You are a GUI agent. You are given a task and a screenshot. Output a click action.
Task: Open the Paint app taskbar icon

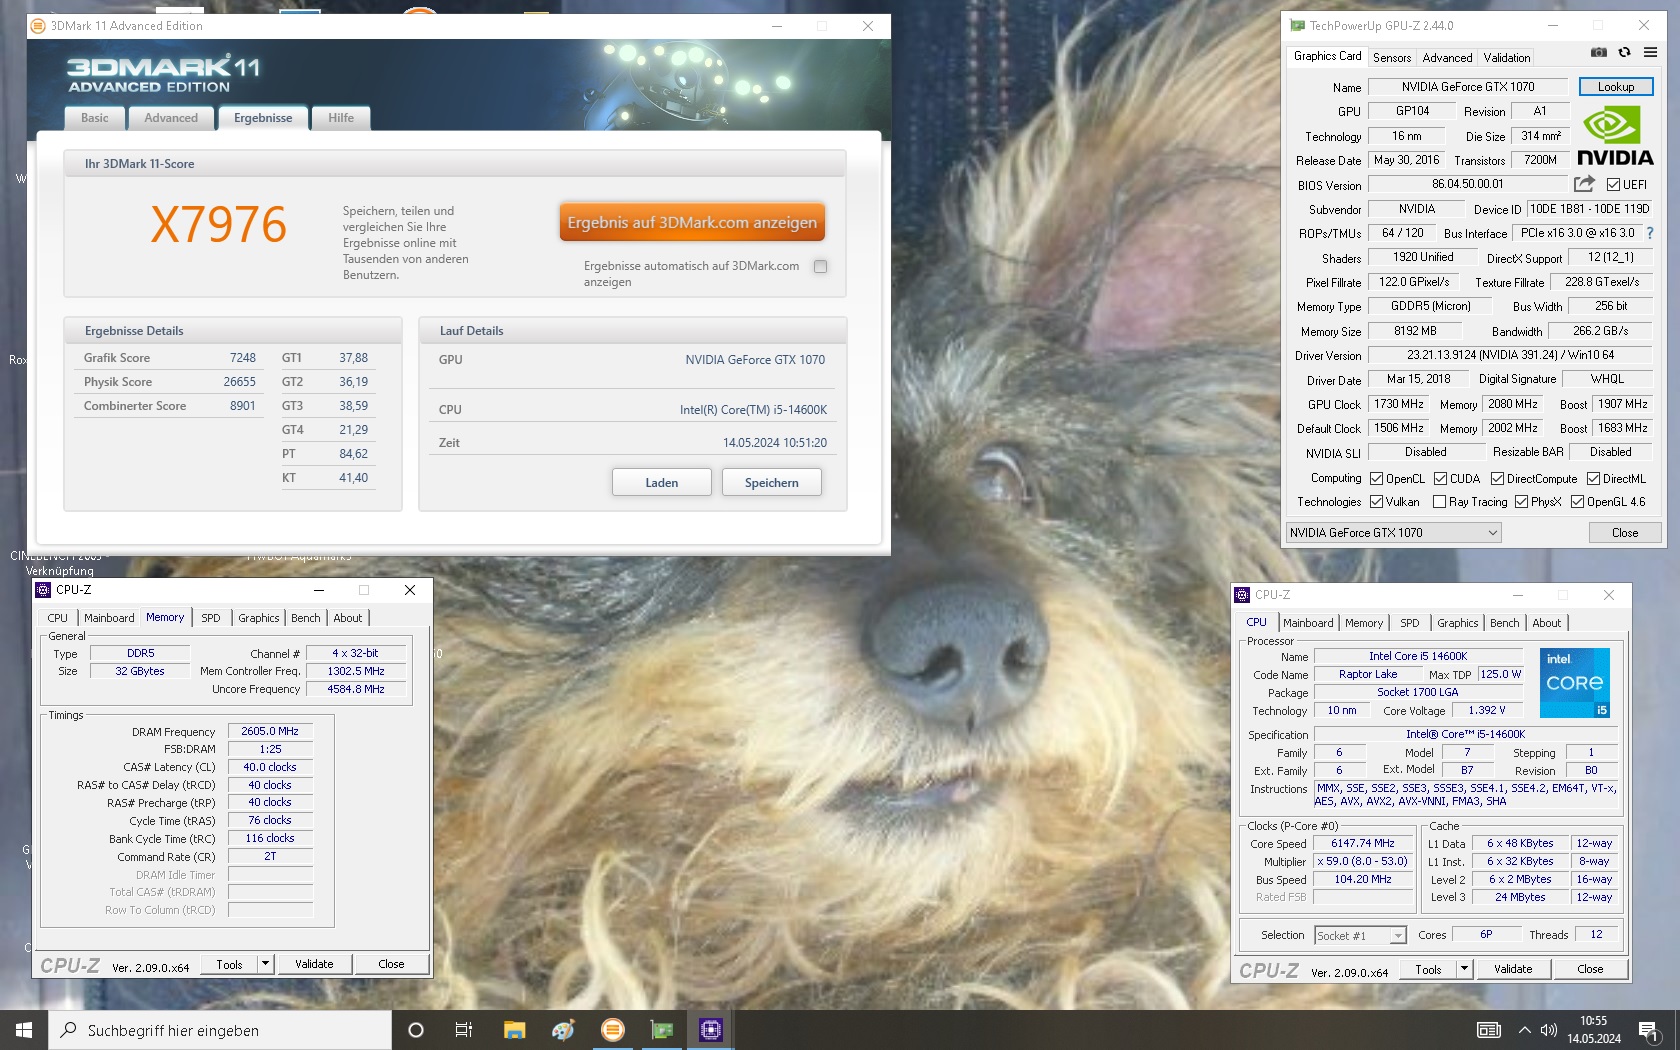click(563, 1030)
